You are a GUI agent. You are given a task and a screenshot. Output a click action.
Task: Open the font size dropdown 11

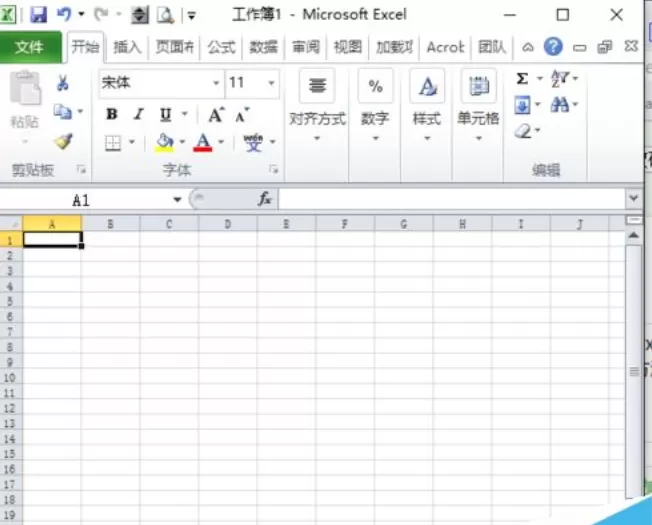(271, 83)
